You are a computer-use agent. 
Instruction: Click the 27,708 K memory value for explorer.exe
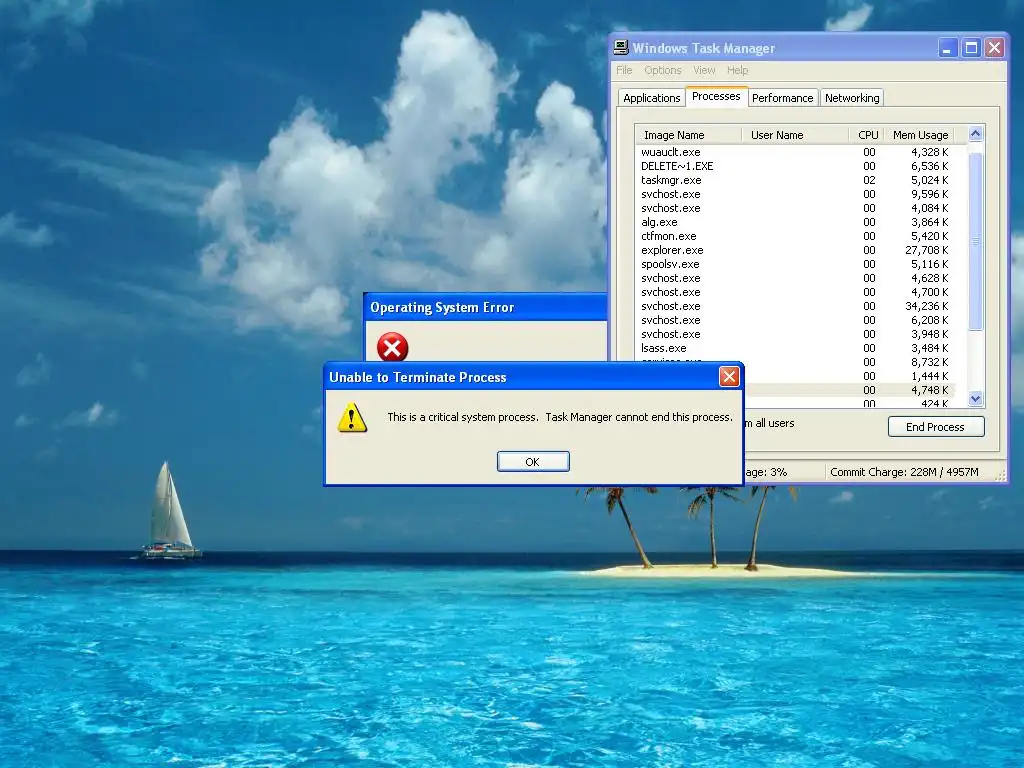click(x=927, y=250)
